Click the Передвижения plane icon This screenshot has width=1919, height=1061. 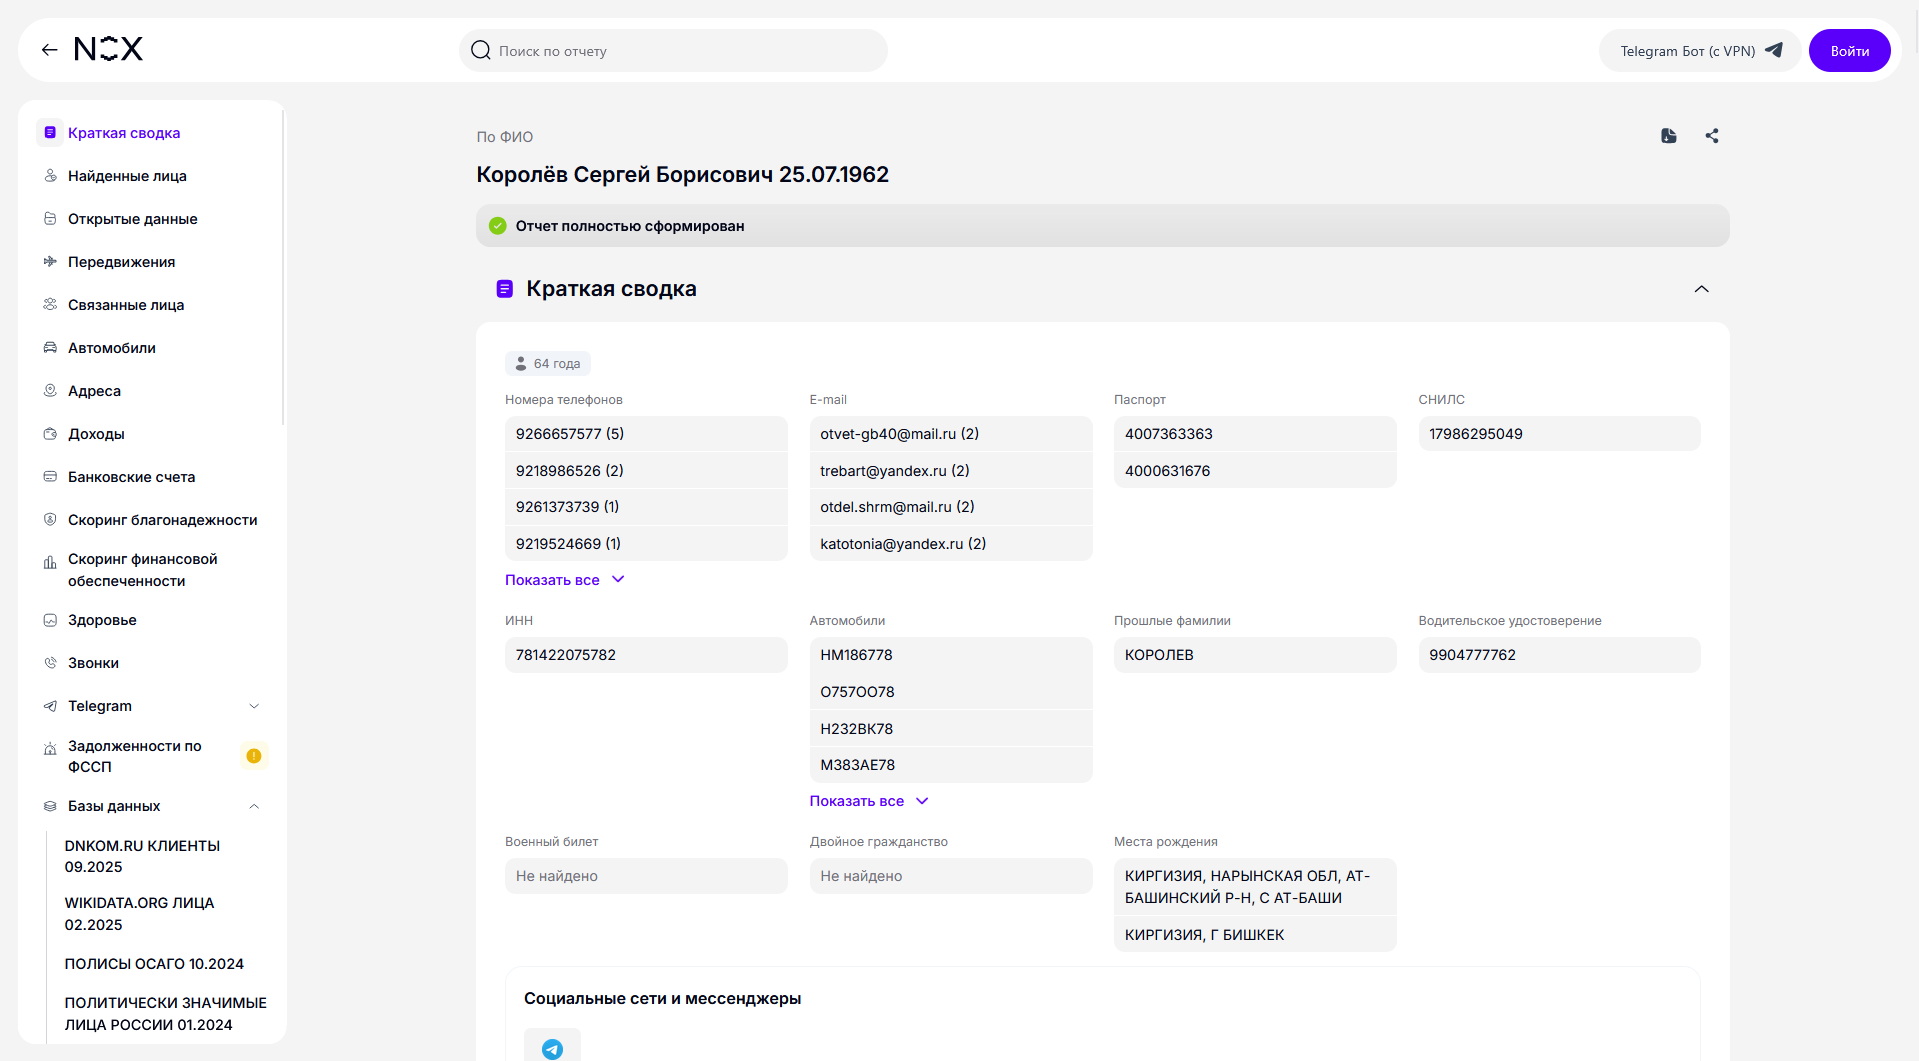(50, 262)
